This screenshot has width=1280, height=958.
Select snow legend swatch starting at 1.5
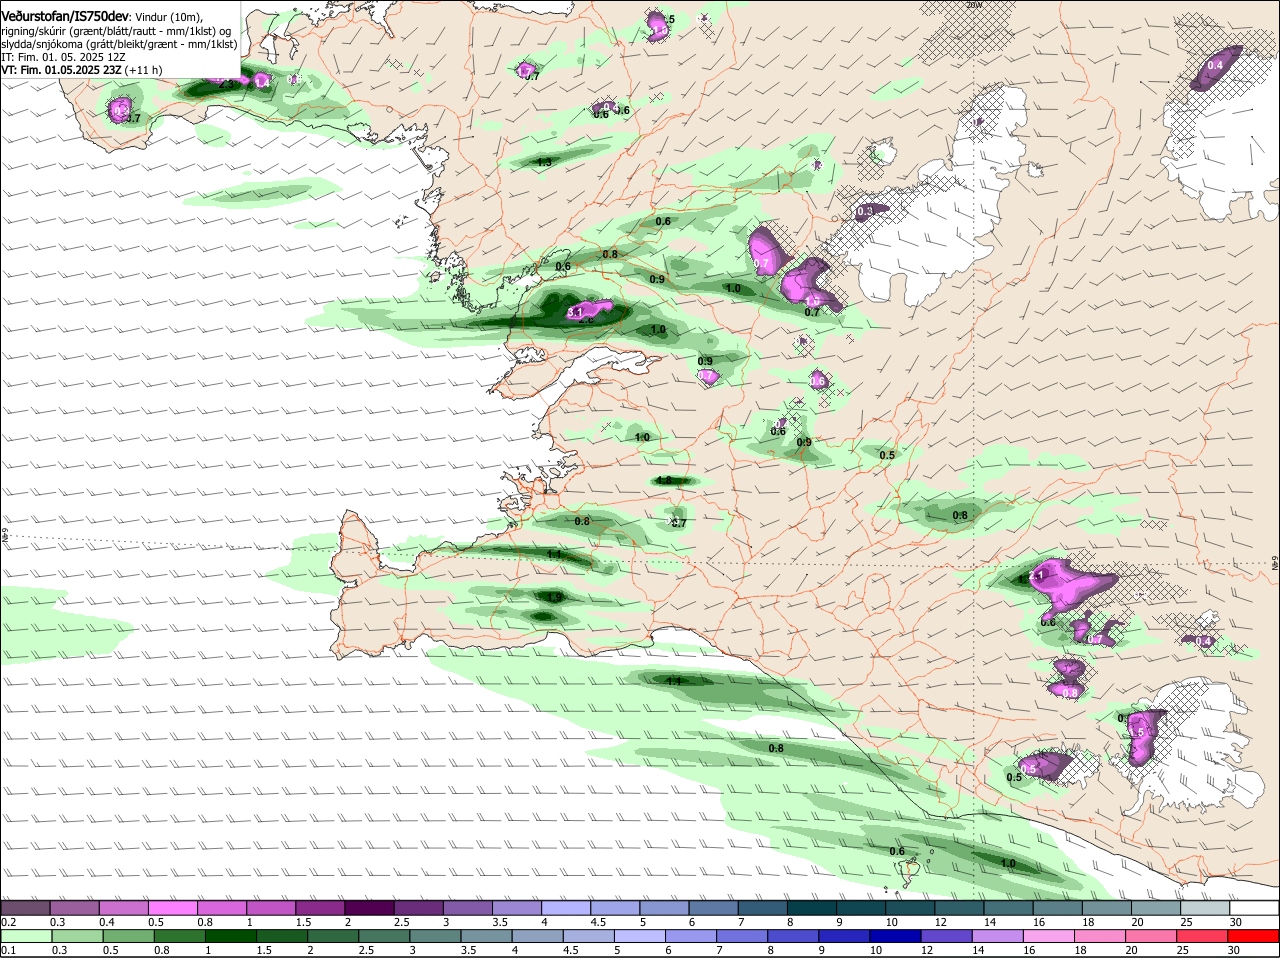point(320,908)
